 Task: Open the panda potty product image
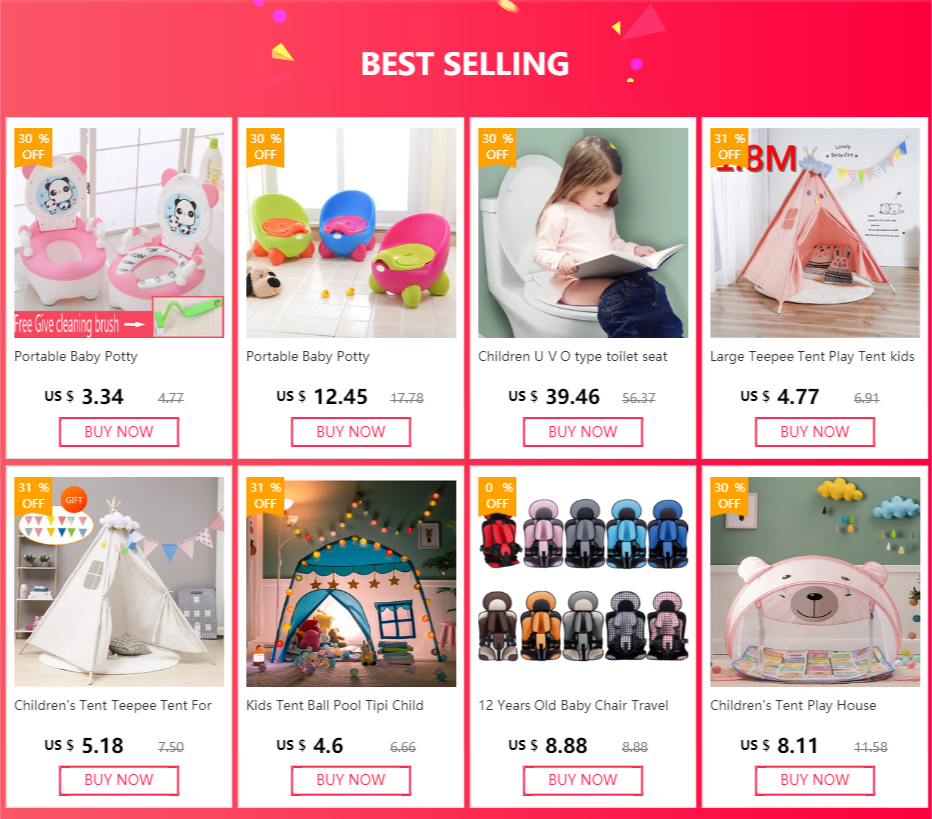(x=119, y=233)
